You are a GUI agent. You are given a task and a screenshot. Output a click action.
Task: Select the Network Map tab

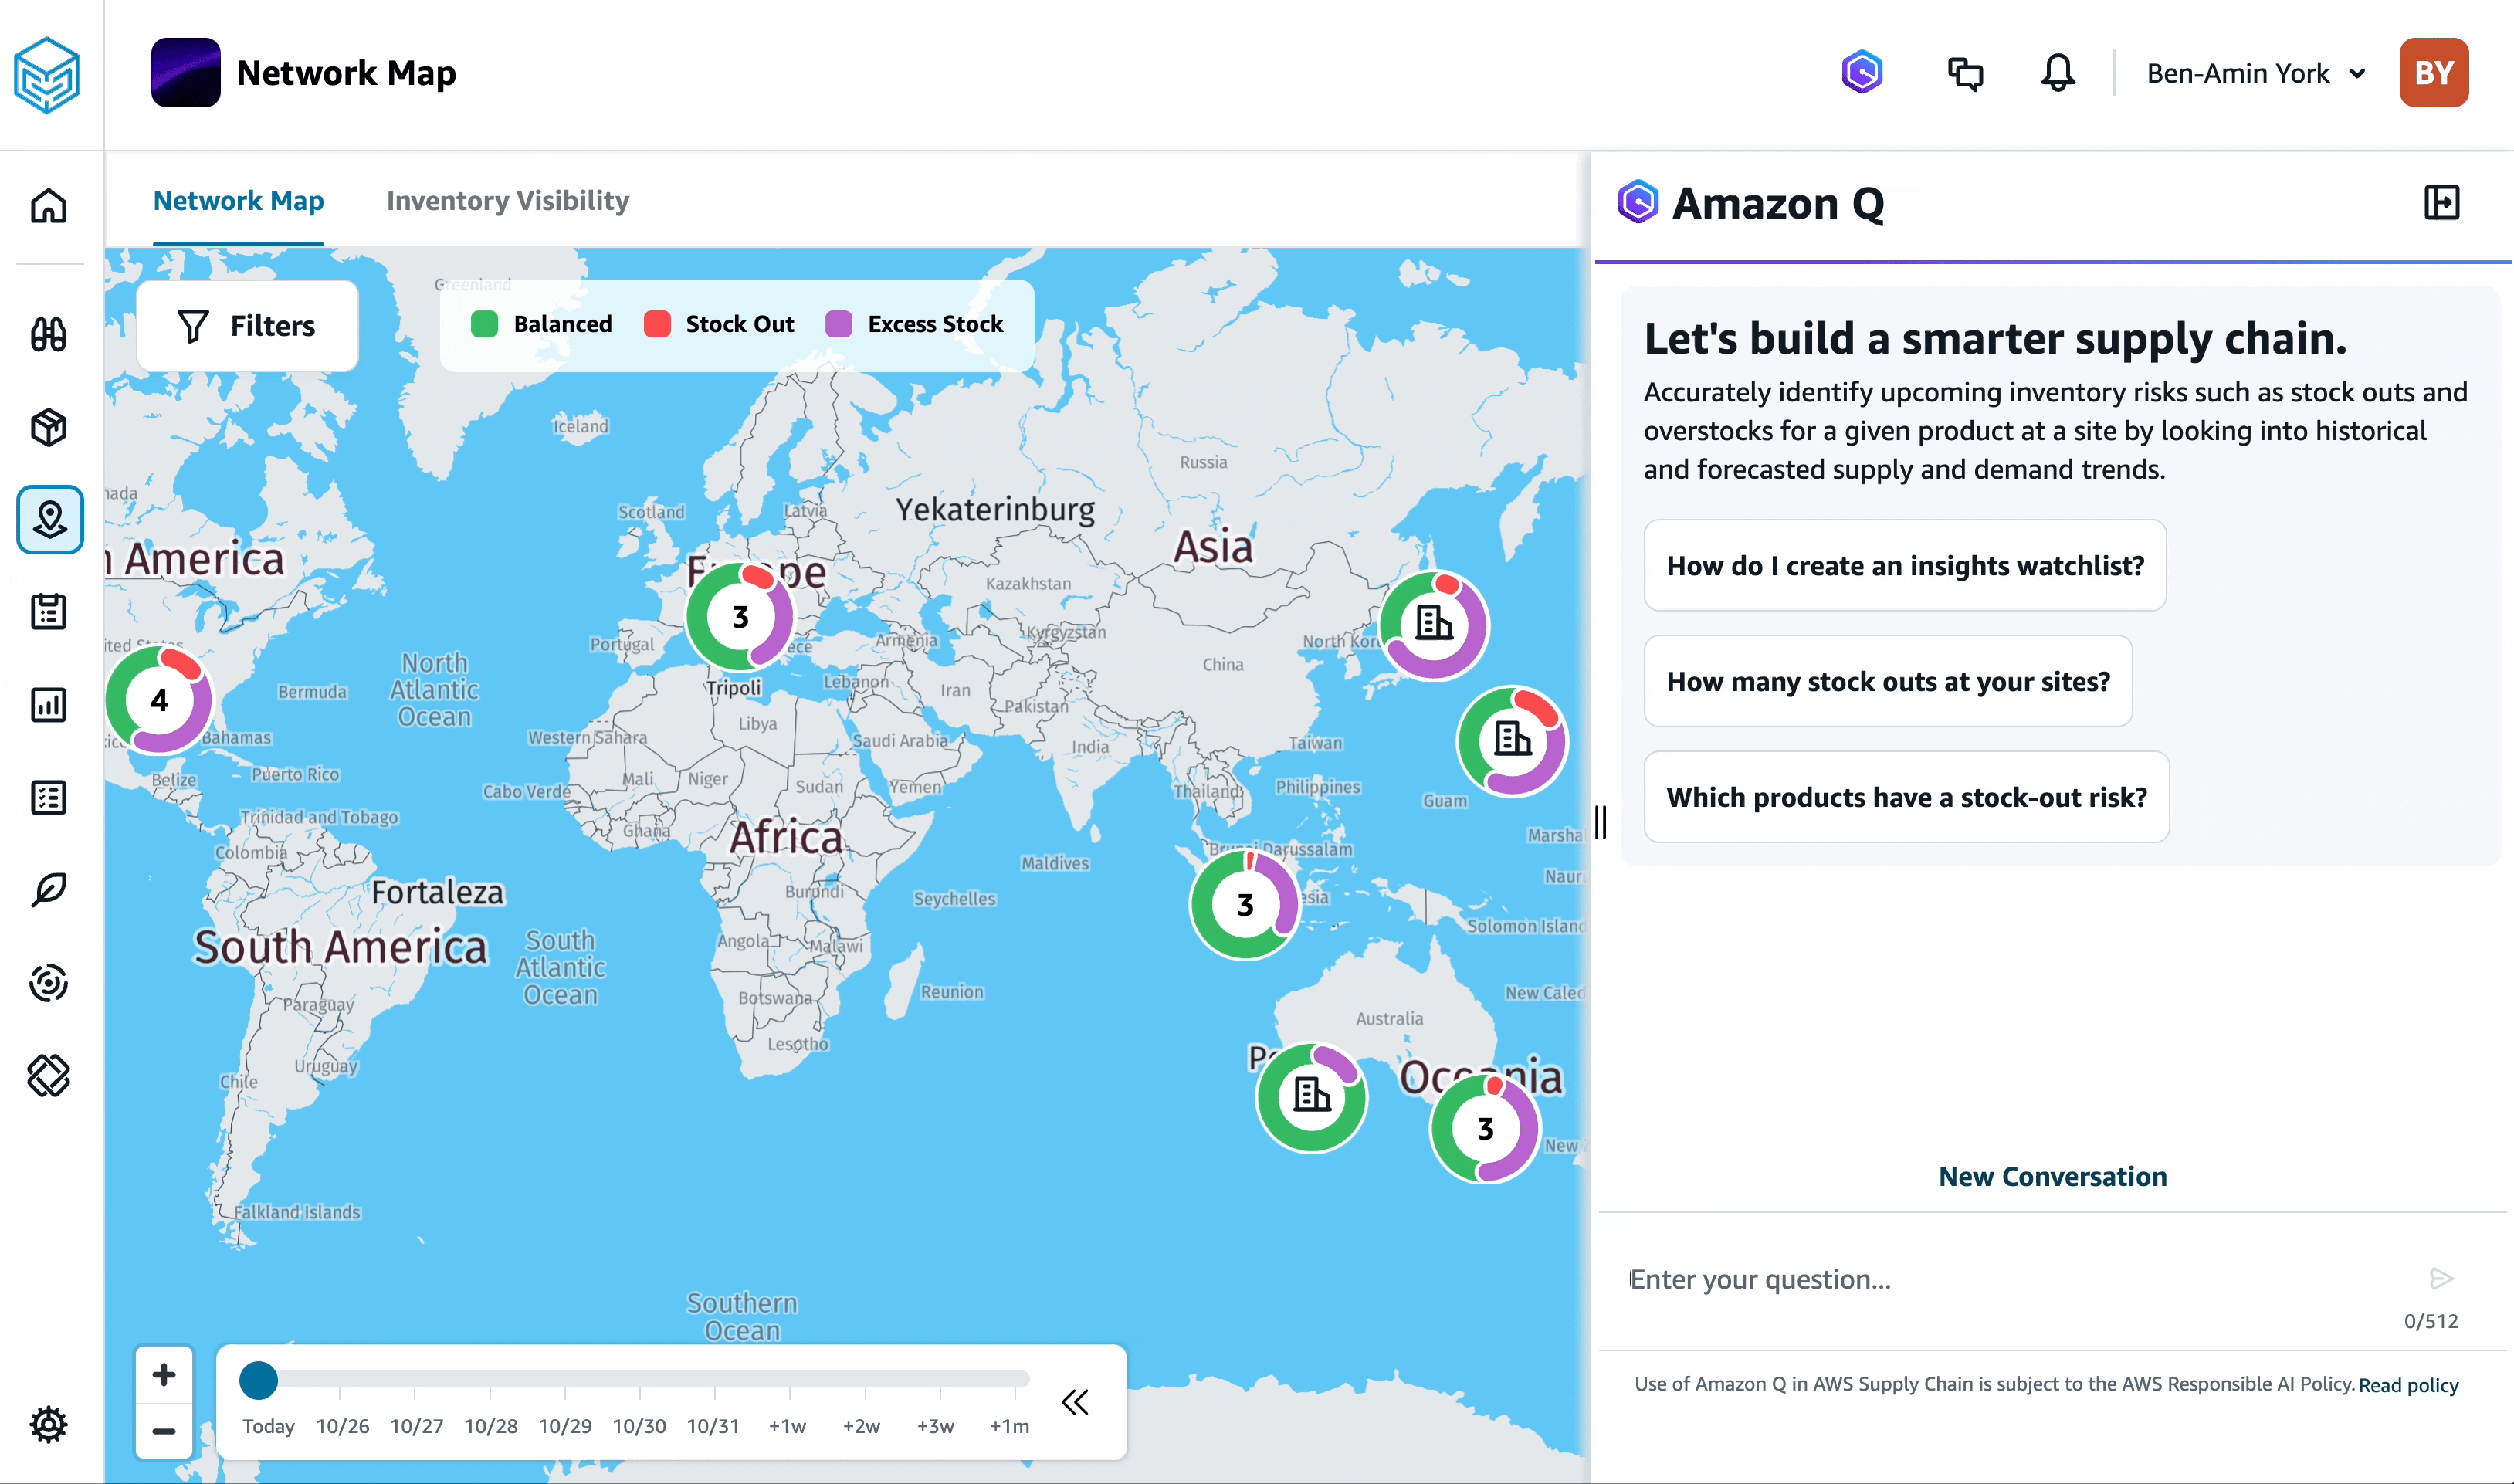click(x=238, y=201)
